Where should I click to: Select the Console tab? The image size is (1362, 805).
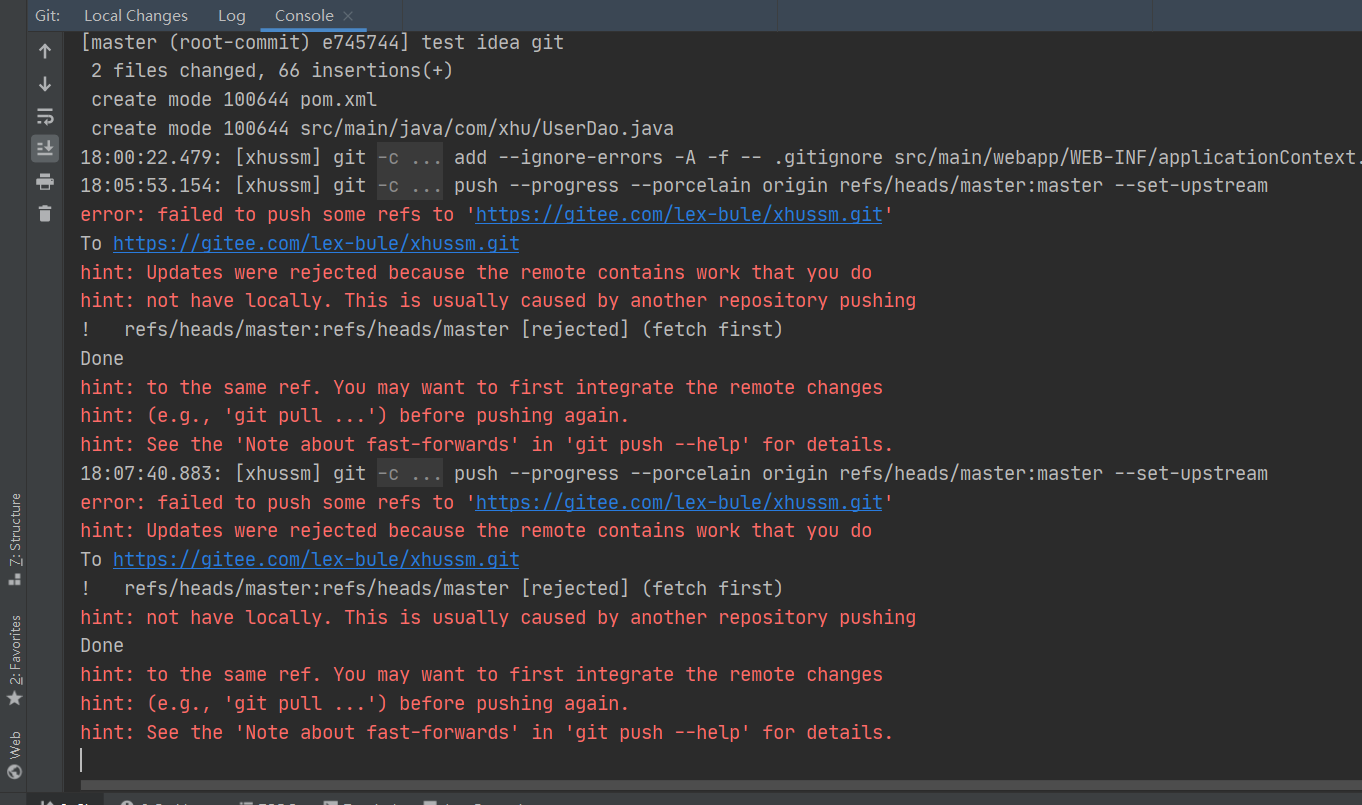point(305,16)
